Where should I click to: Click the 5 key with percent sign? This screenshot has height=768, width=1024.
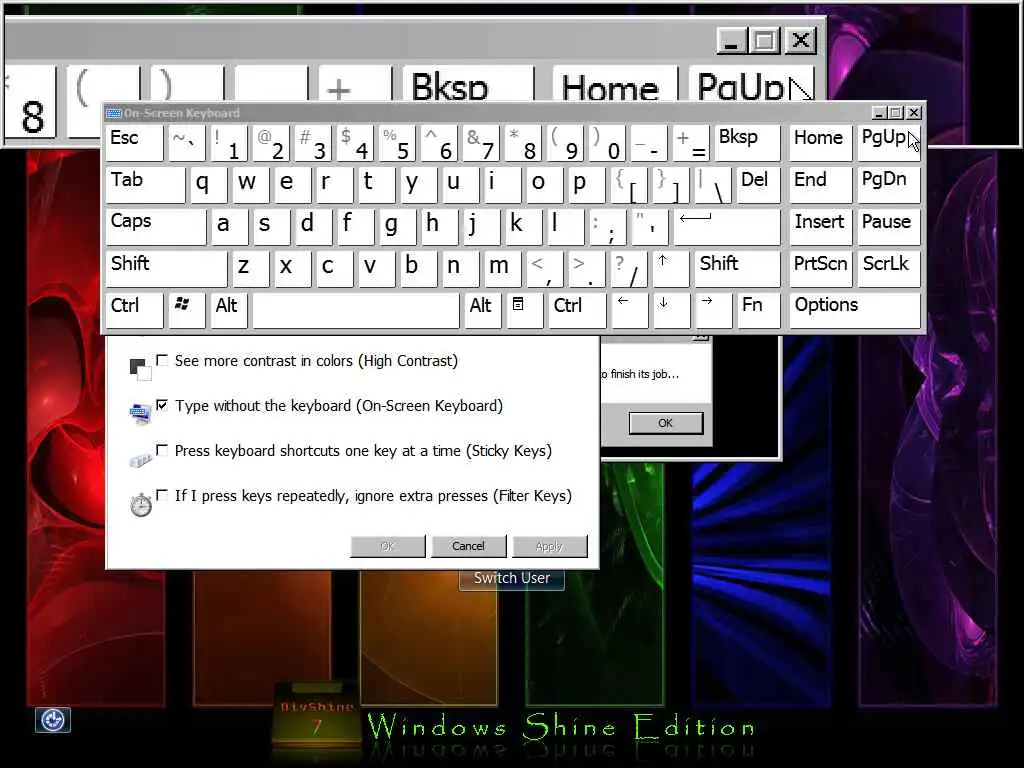397,143
